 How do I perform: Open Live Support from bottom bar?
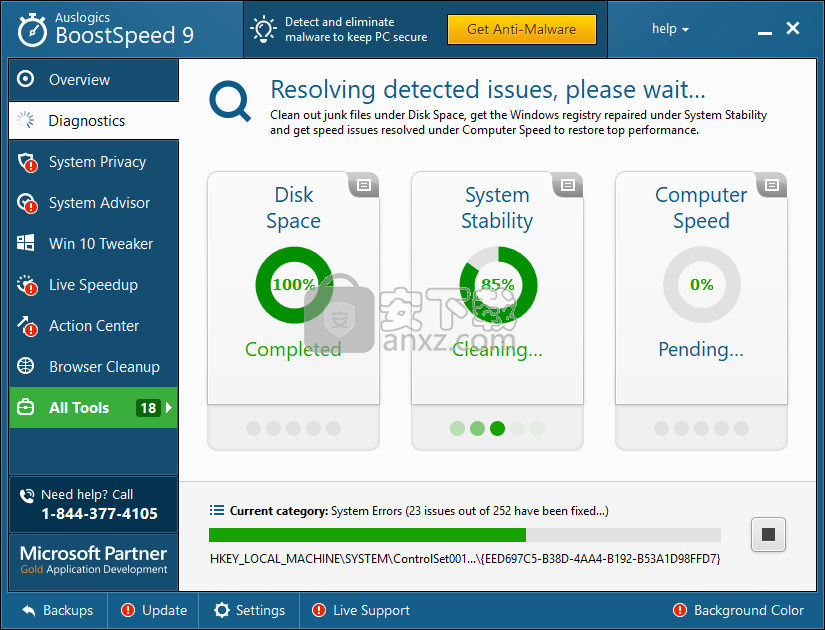coord(360,611)
